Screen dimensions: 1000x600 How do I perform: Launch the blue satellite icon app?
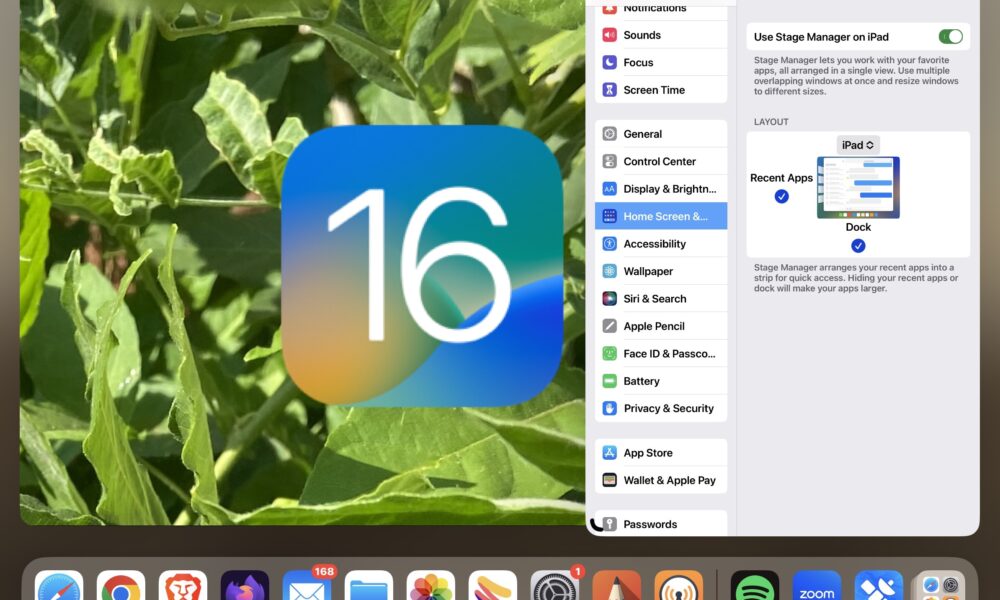pyautogui.click(x=879, y=587)
